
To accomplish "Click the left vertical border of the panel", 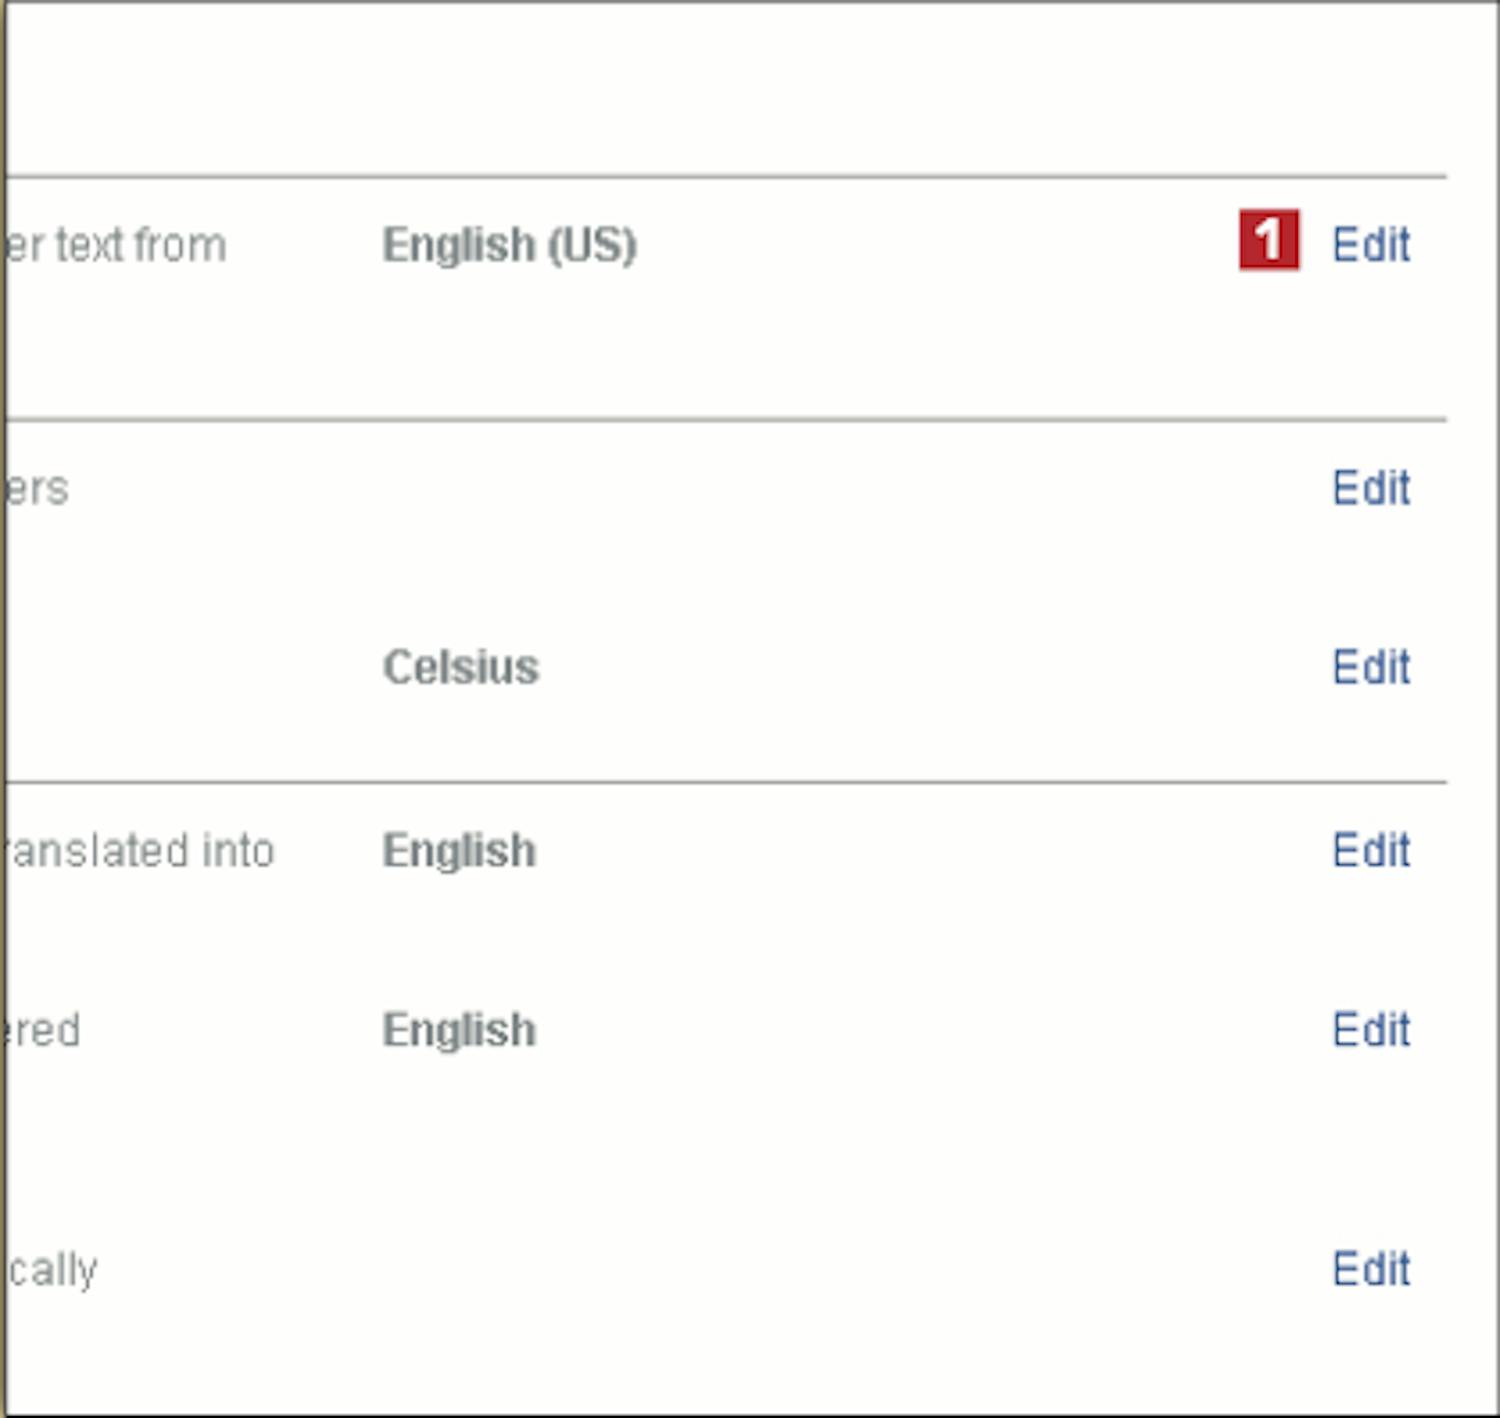I will pos(3,709).
